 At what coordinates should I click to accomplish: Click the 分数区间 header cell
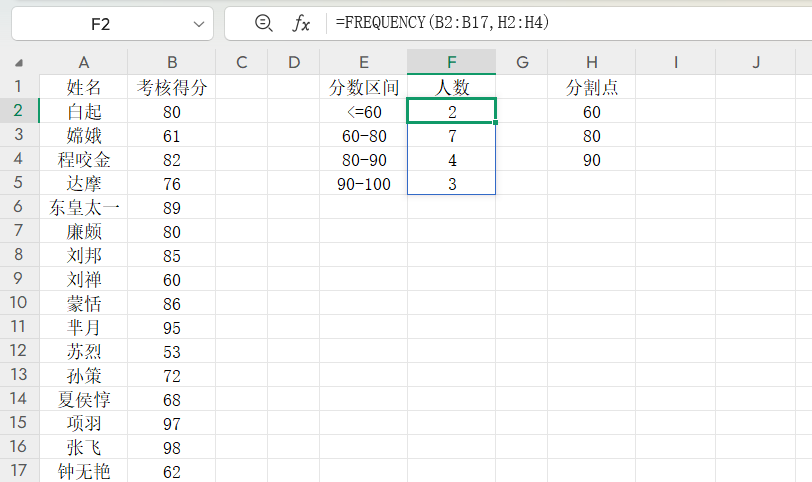click(364, 87)
